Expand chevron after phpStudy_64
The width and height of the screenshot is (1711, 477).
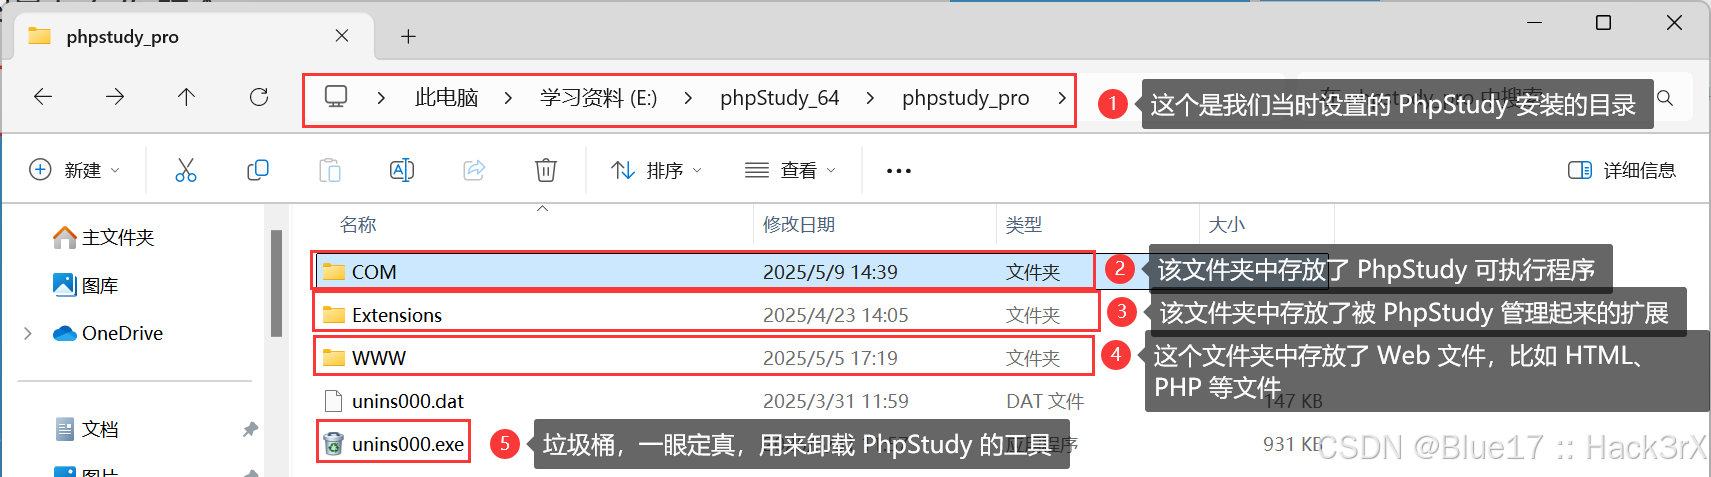[x=870, y=98]
